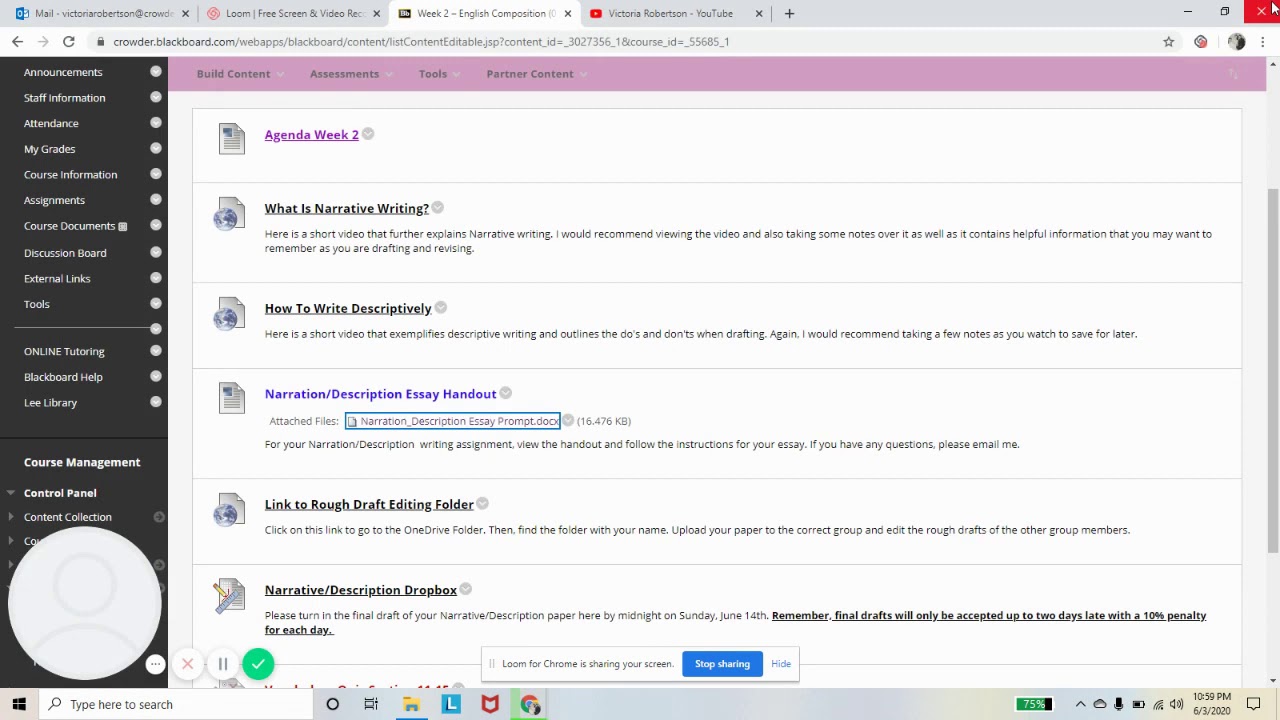Click the Loom green checkmark finish button

(258, 664)
